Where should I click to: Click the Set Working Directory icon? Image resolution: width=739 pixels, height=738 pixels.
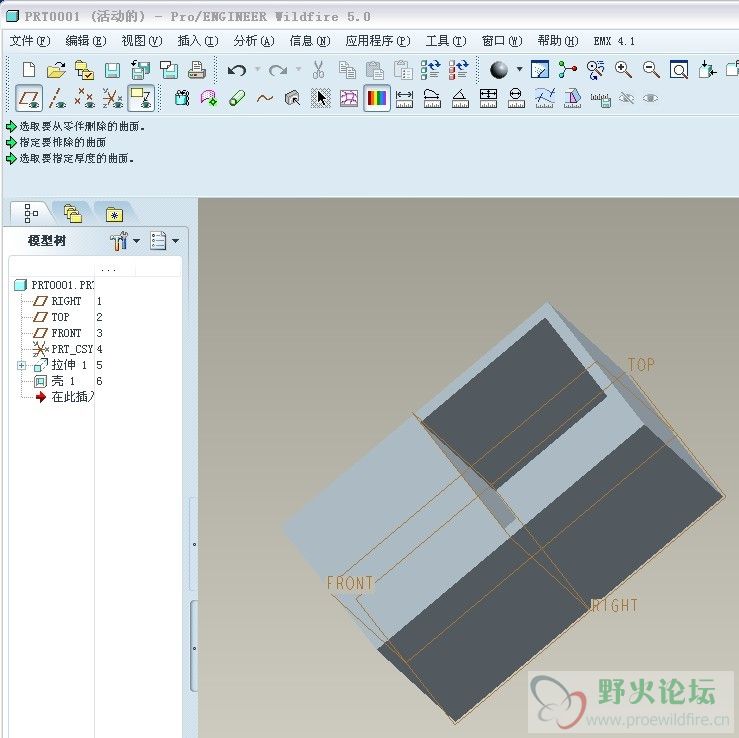84,70
